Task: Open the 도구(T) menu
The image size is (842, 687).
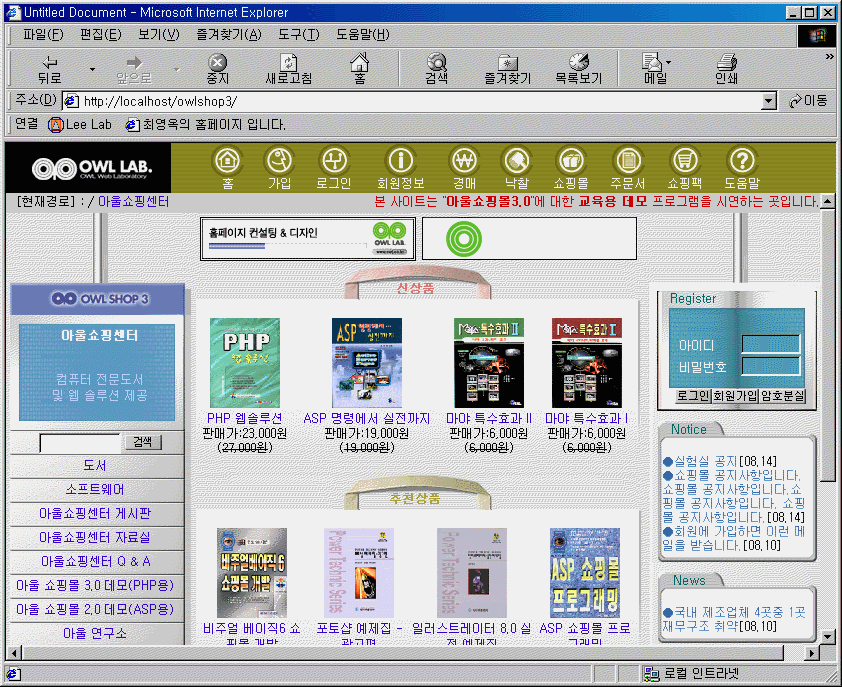Action: [297, 35]
